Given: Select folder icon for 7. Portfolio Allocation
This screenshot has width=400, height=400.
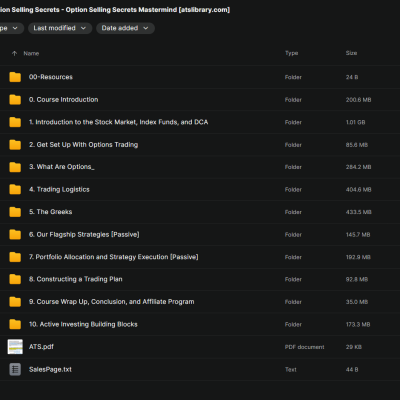Looking at the screenshot, I should (x=15, y=257).
